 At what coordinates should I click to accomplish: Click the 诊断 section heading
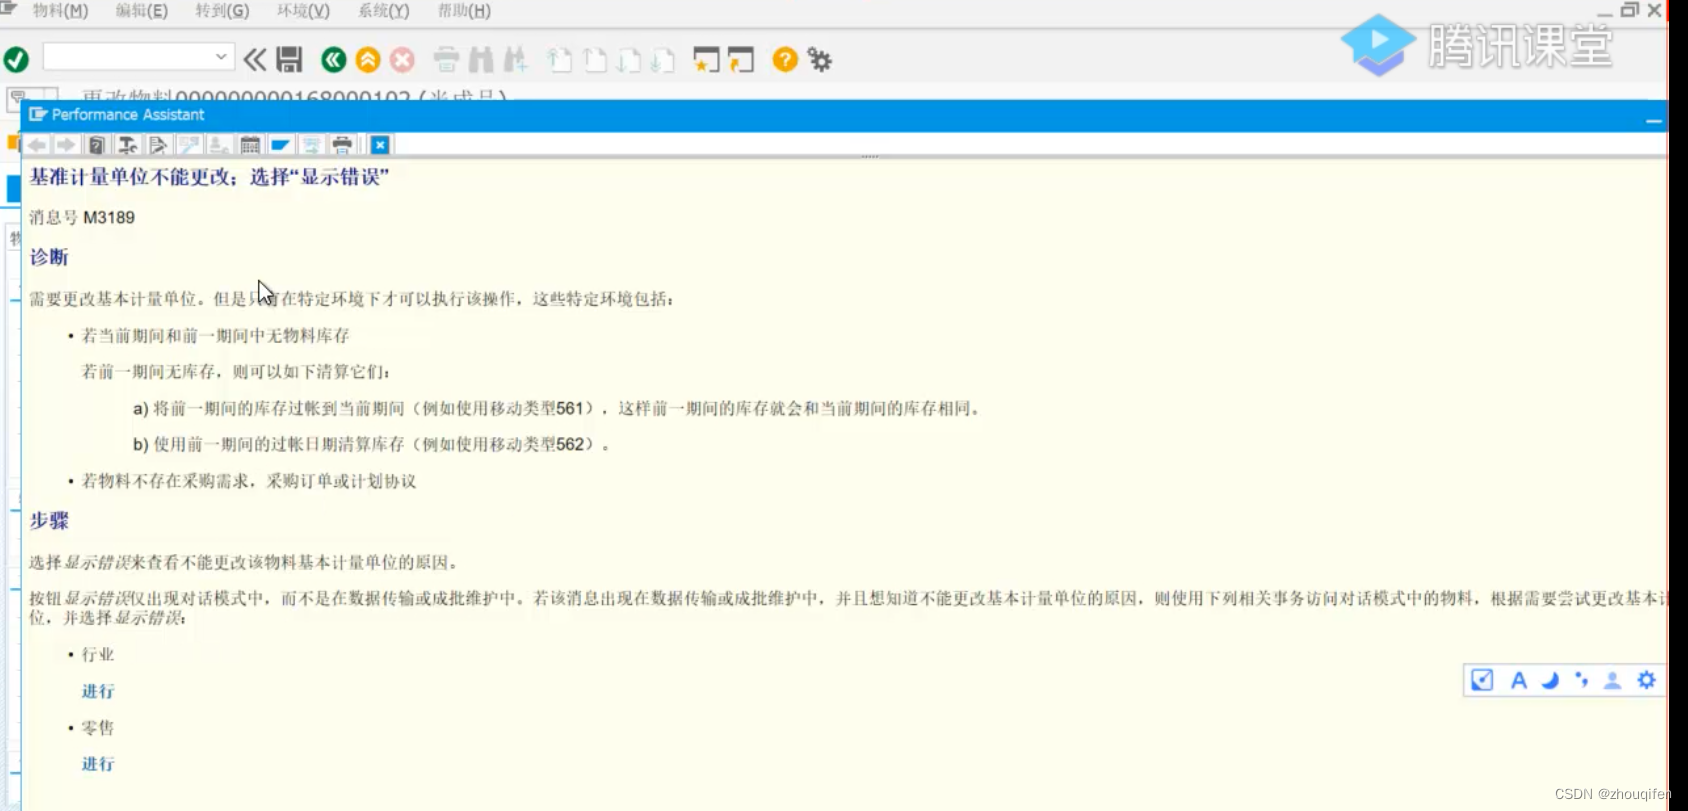coord(49,257)
